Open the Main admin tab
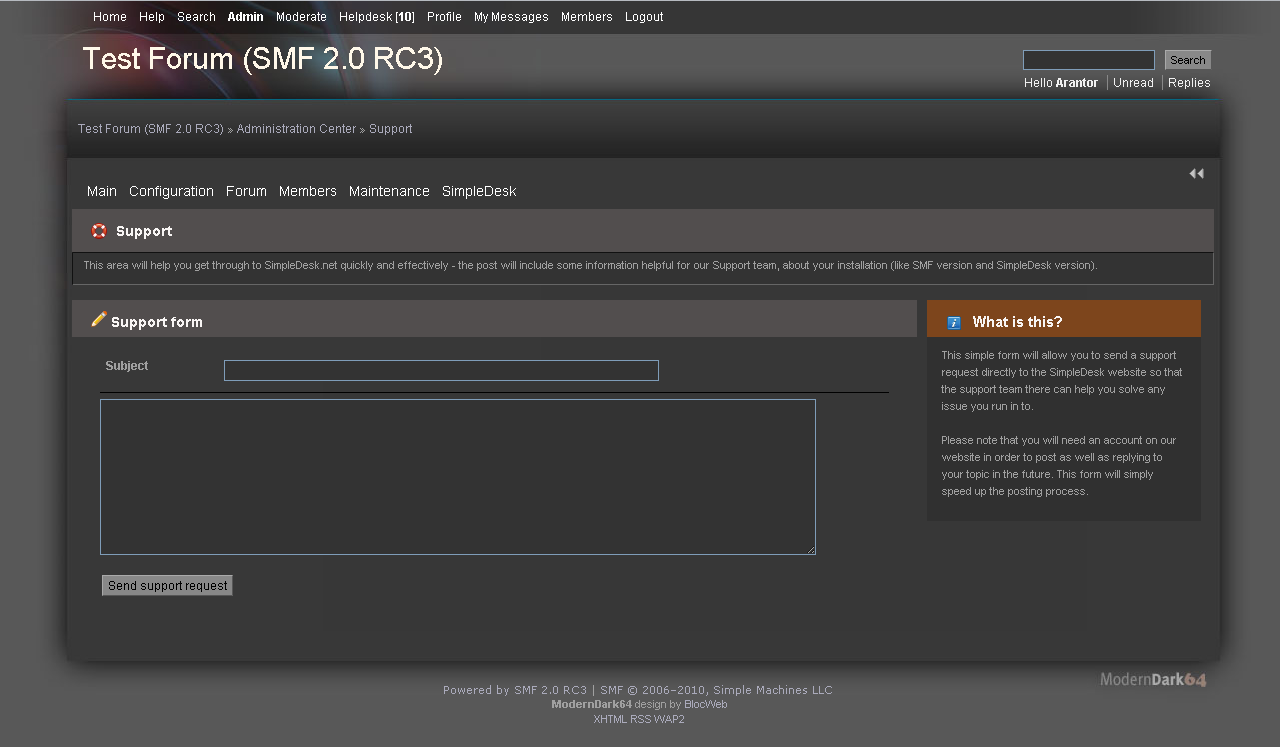1280x747 pixels. pos(102,191)
